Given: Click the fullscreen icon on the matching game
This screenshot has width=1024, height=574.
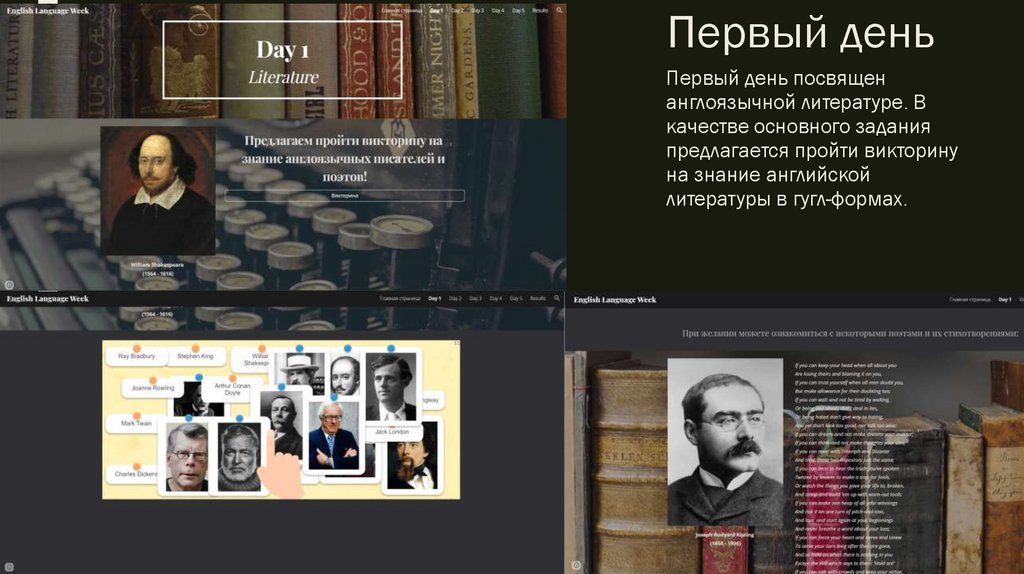Looking at the screenshot, I should [x=456, y=343].
